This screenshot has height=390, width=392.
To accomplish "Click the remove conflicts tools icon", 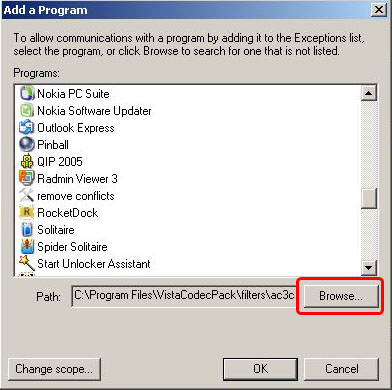I will click(27, 195).
